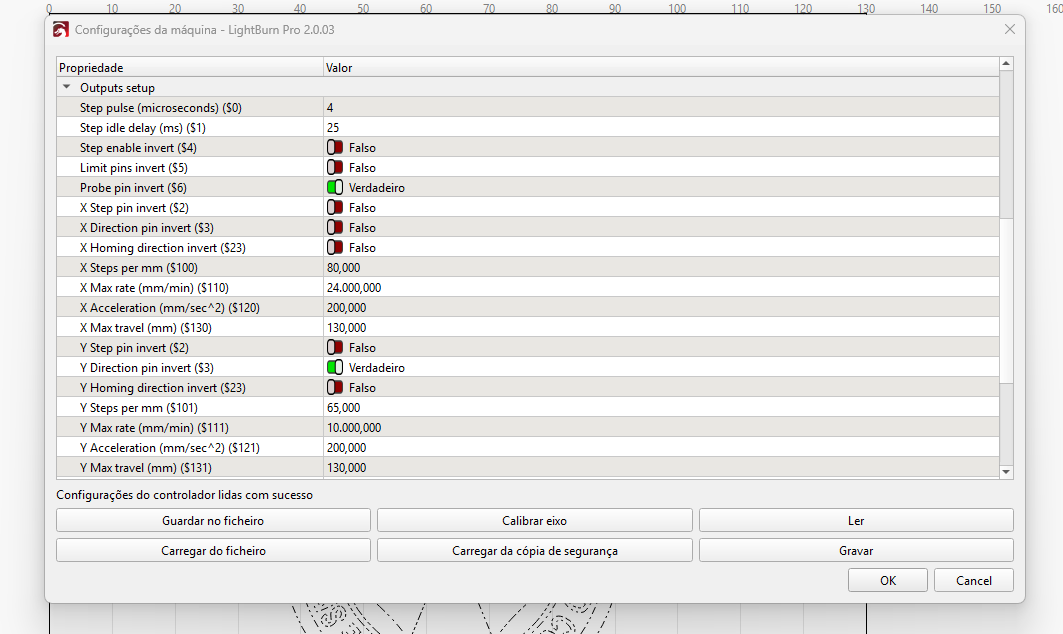Select 'Y Acceleration (mm/sec^2) ($121)' label
1063x634 pixels.
point(169,448)
